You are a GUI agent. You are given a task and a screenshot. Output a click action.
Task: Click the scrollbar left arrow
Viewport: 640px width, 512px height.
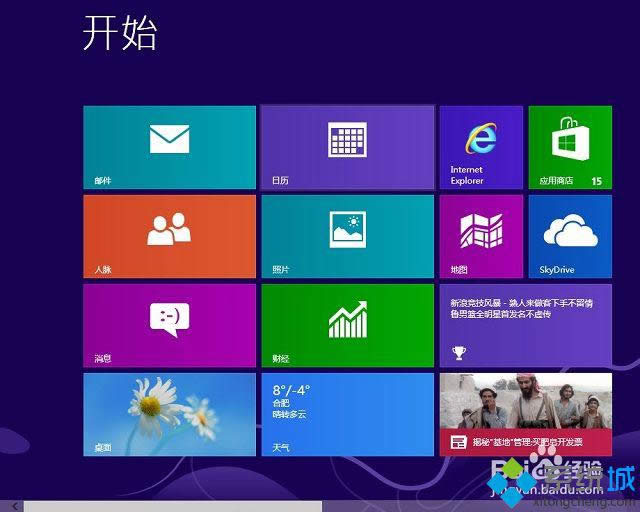[x=15, y=506]
